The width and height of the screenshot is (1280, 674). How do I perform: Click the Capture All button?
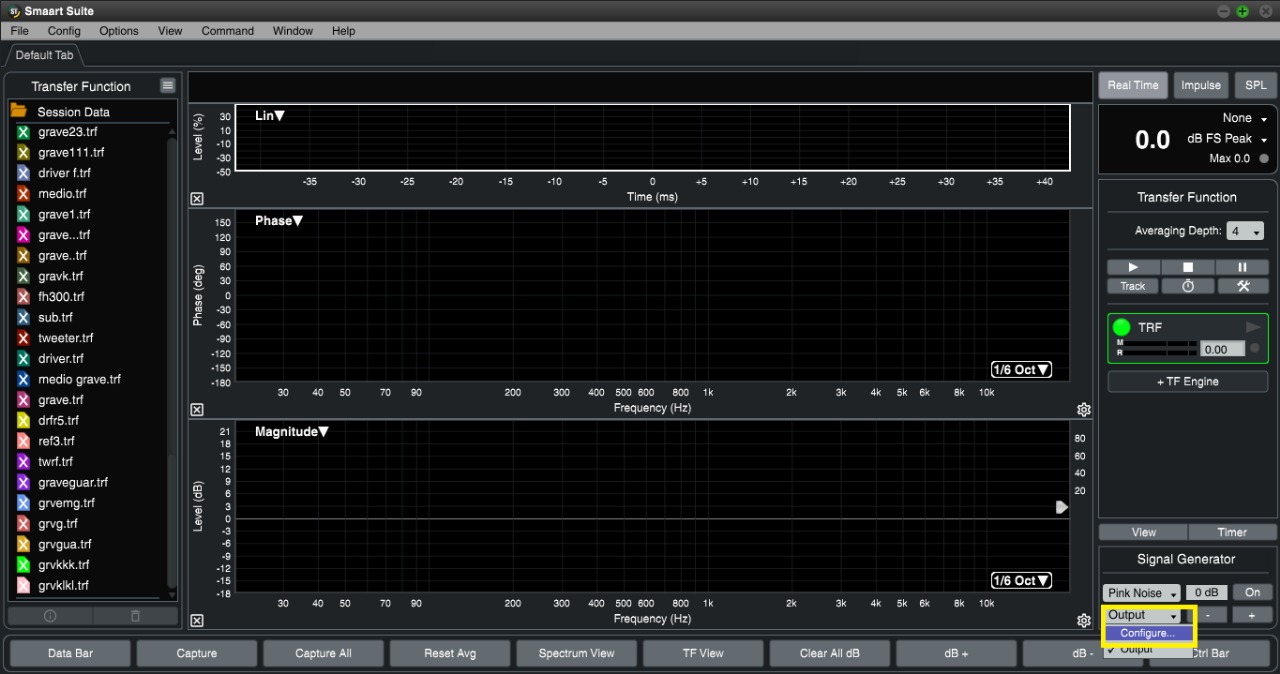[x=323, y=653]
